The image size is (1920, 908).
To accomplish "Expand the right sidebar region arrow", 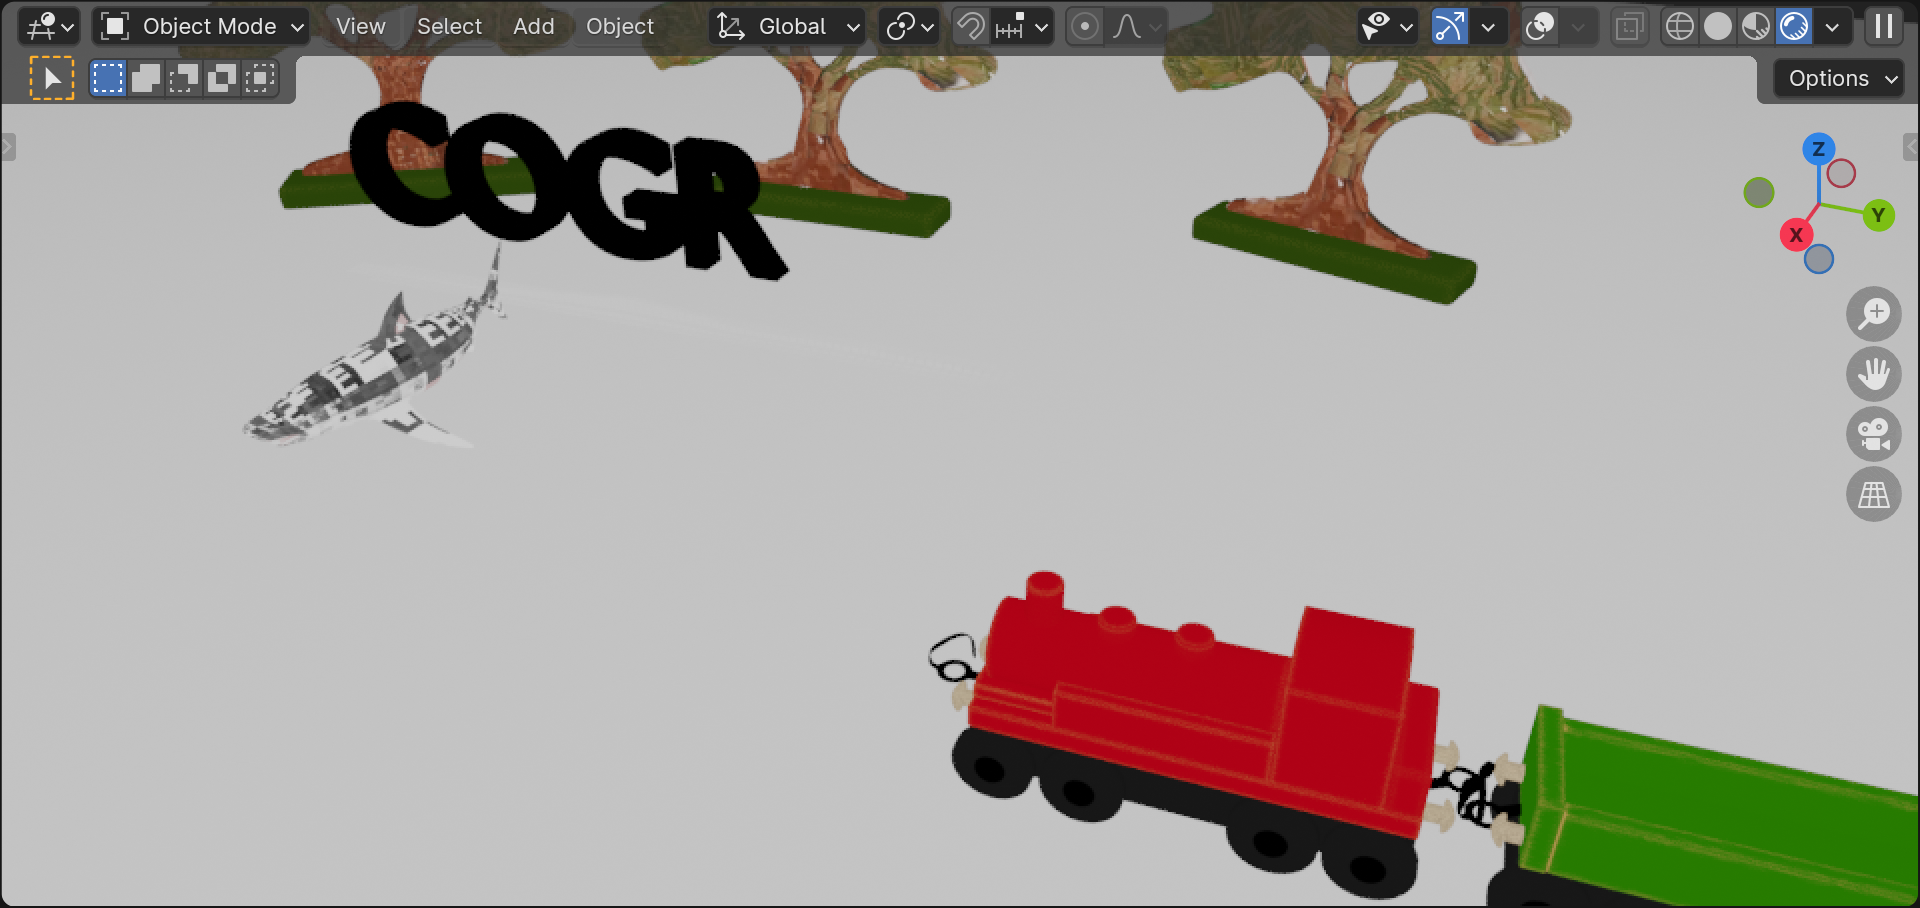I will tap(1911, 148).
